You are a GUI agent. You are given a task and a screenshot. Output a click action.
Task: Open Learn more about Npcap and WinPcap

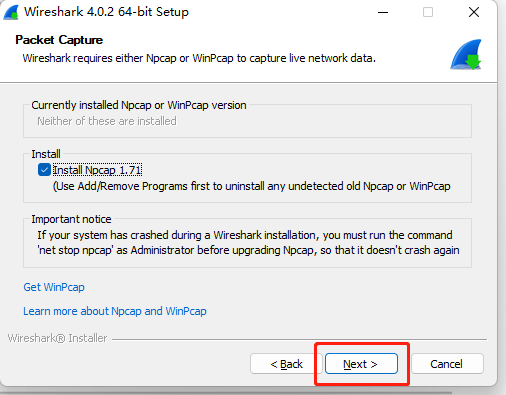[115, 311]
